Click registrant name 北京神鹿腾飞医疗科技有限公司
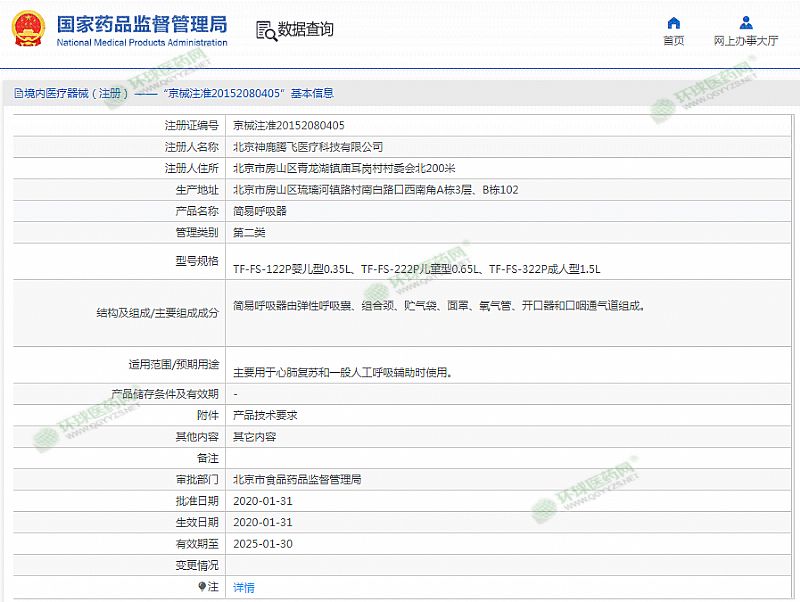The image size is (800, 602). point(307,146)
